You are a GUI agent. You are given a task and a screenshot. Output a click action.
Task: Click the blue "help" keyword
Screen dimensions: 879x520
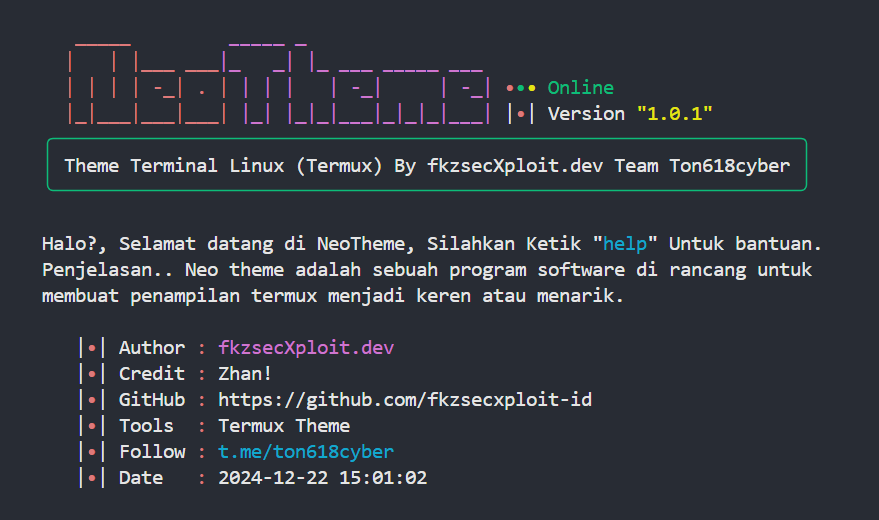(625, 244)
